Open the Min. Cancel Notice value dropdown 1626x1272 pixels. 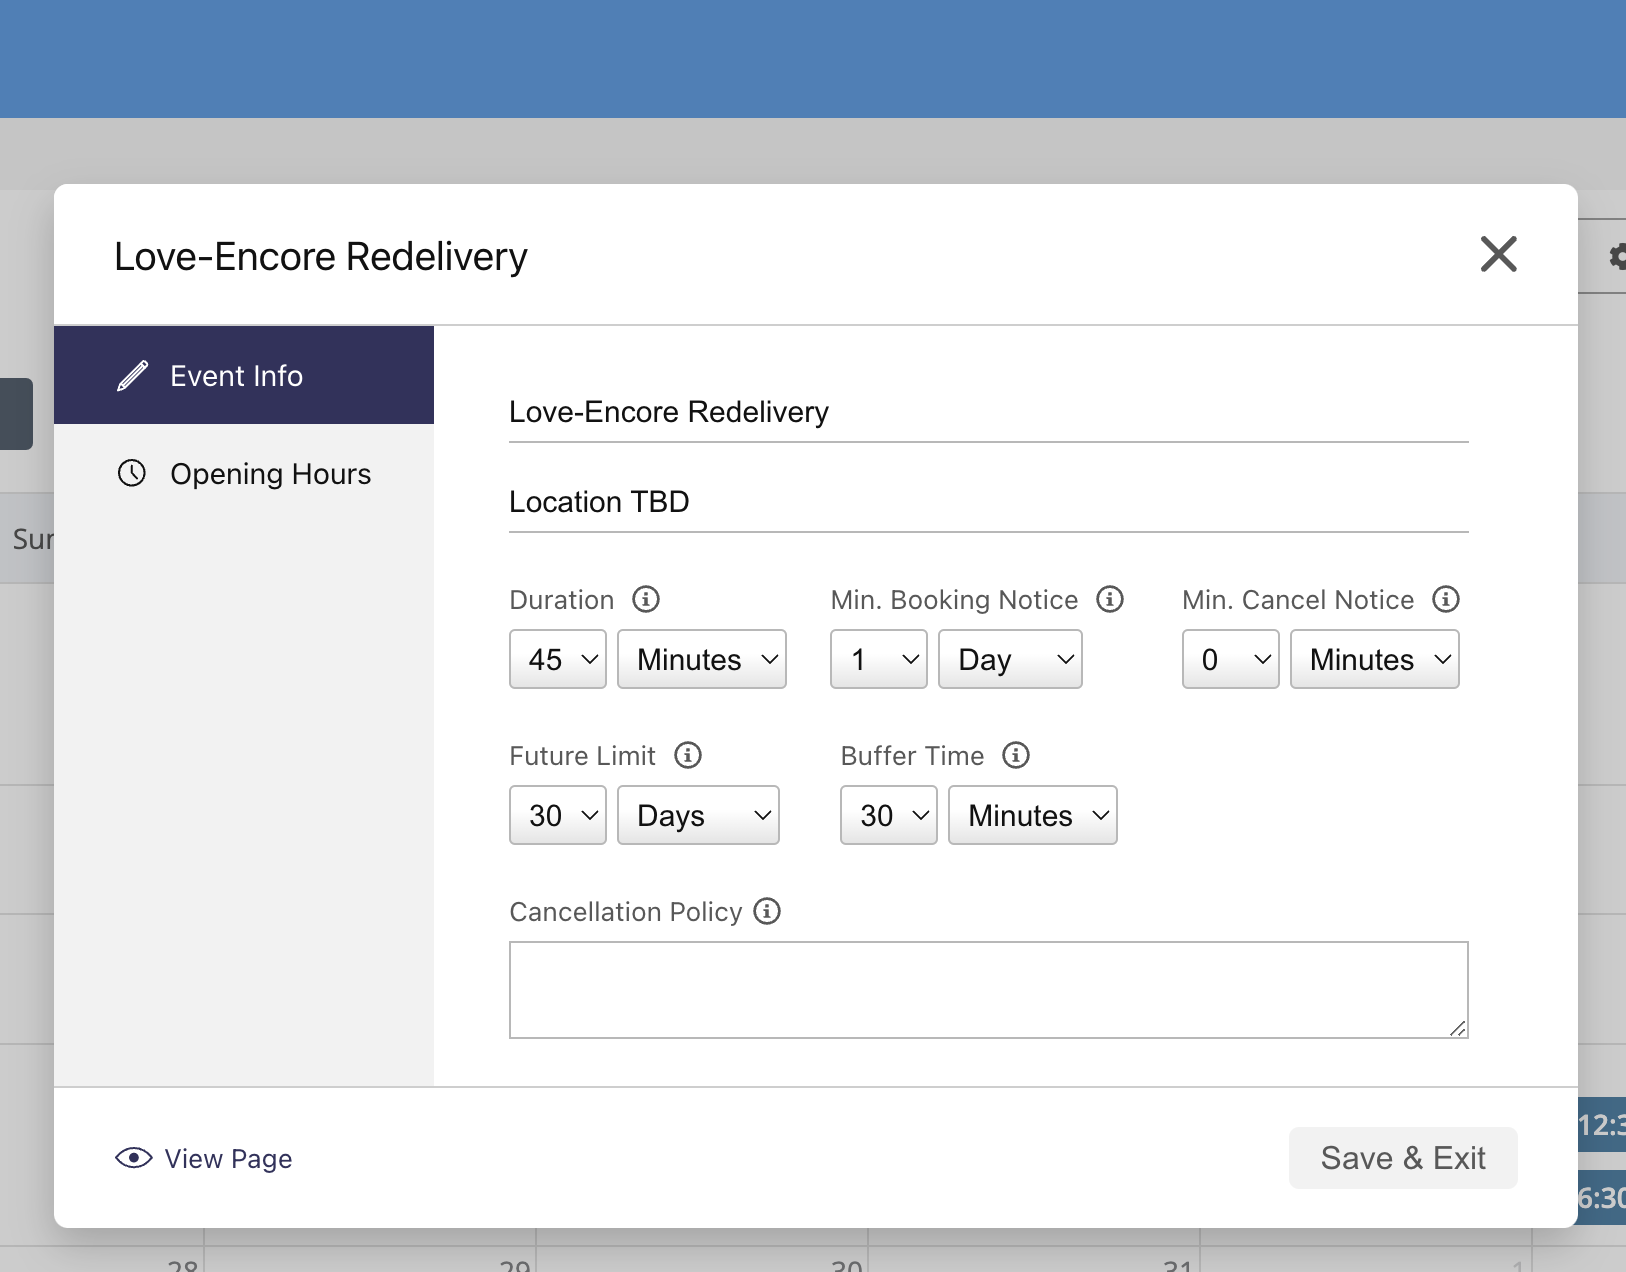[1230, 659]
